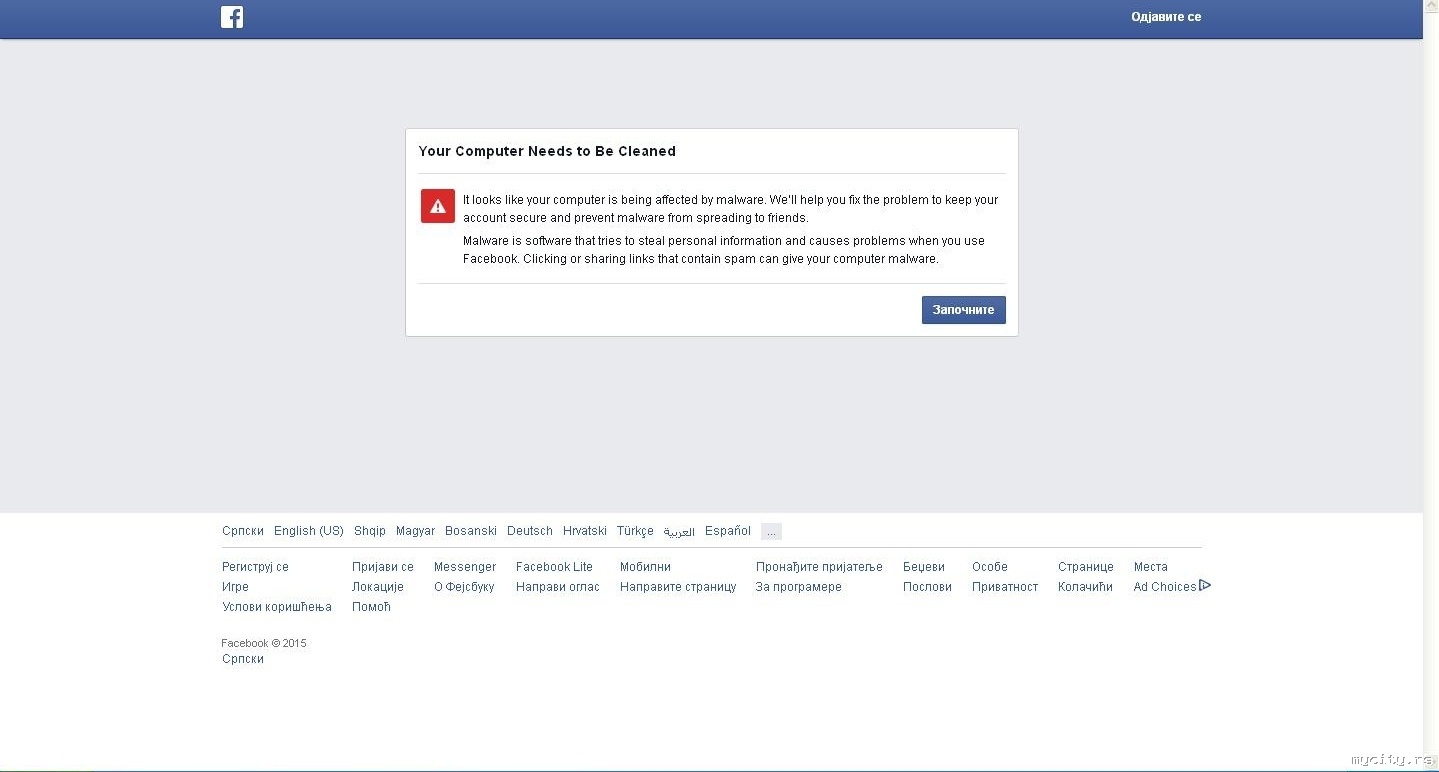Choose the Arabic language link

point(679,532)
